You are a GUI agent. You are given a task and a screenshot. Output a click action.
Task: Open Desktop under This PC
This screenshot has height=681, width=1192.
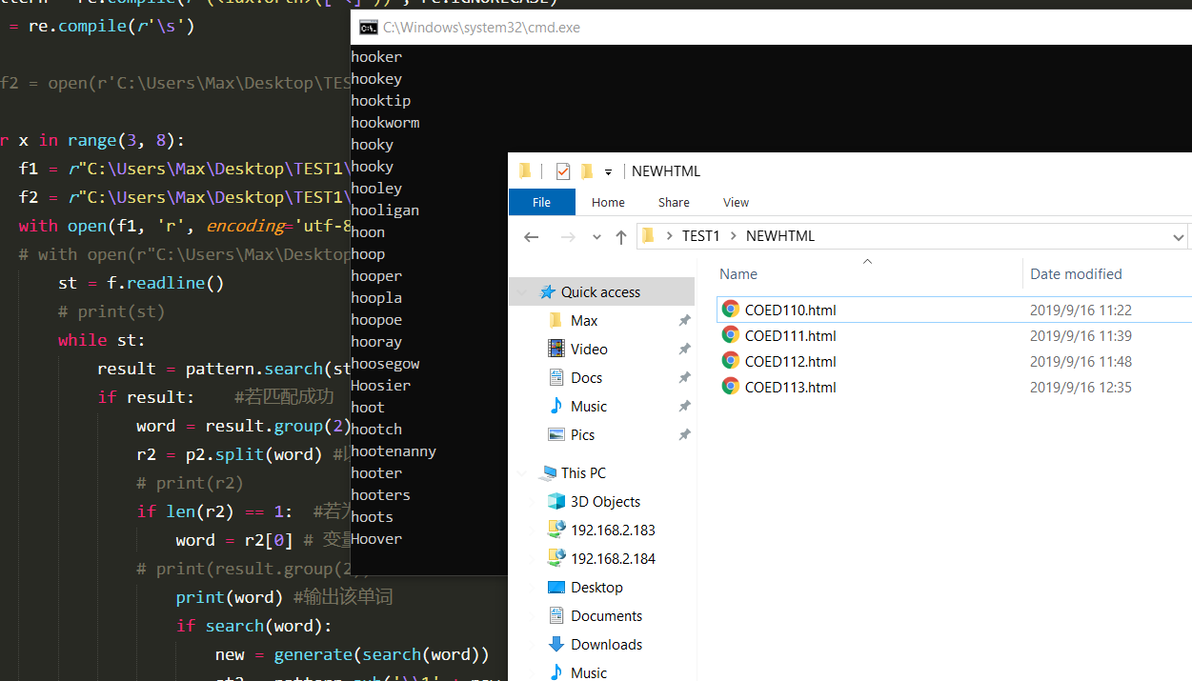tap(597, 588)
